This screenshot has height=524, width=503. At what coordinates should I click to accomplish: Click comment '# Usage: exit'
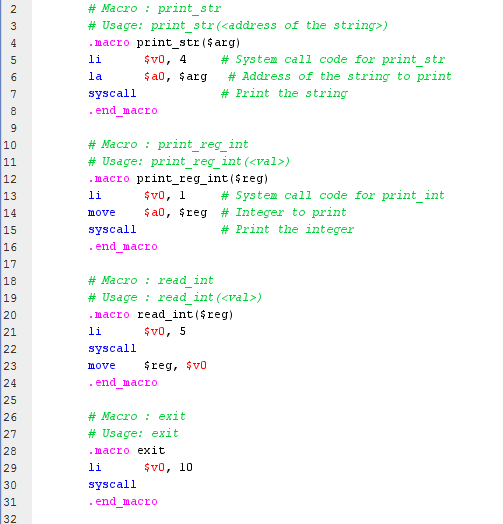tap(133, 434)
